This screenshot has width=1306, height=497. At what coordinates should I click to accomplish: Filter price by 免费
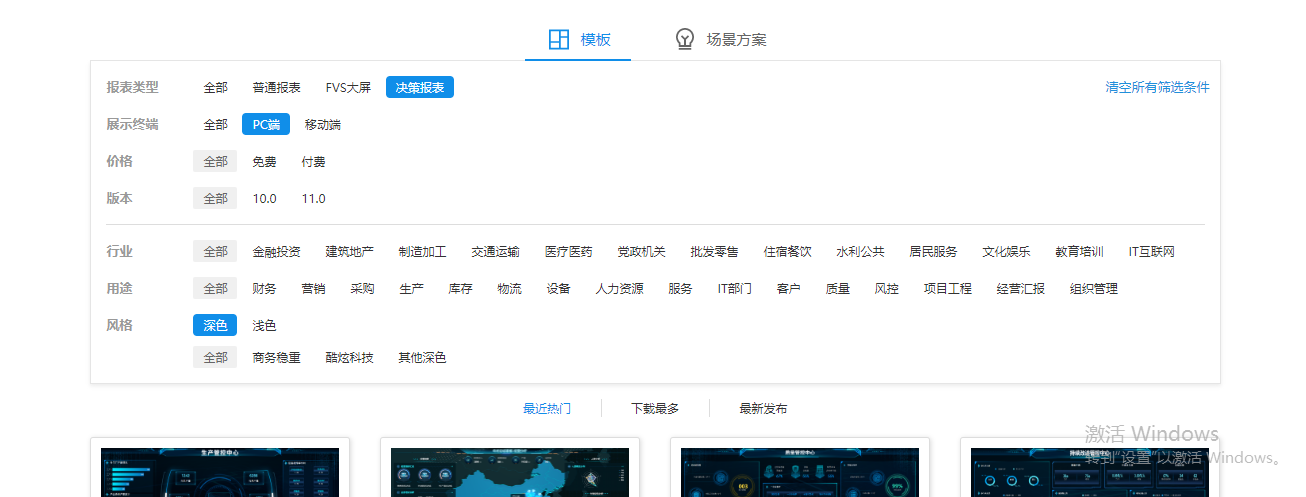pos(264,161)
